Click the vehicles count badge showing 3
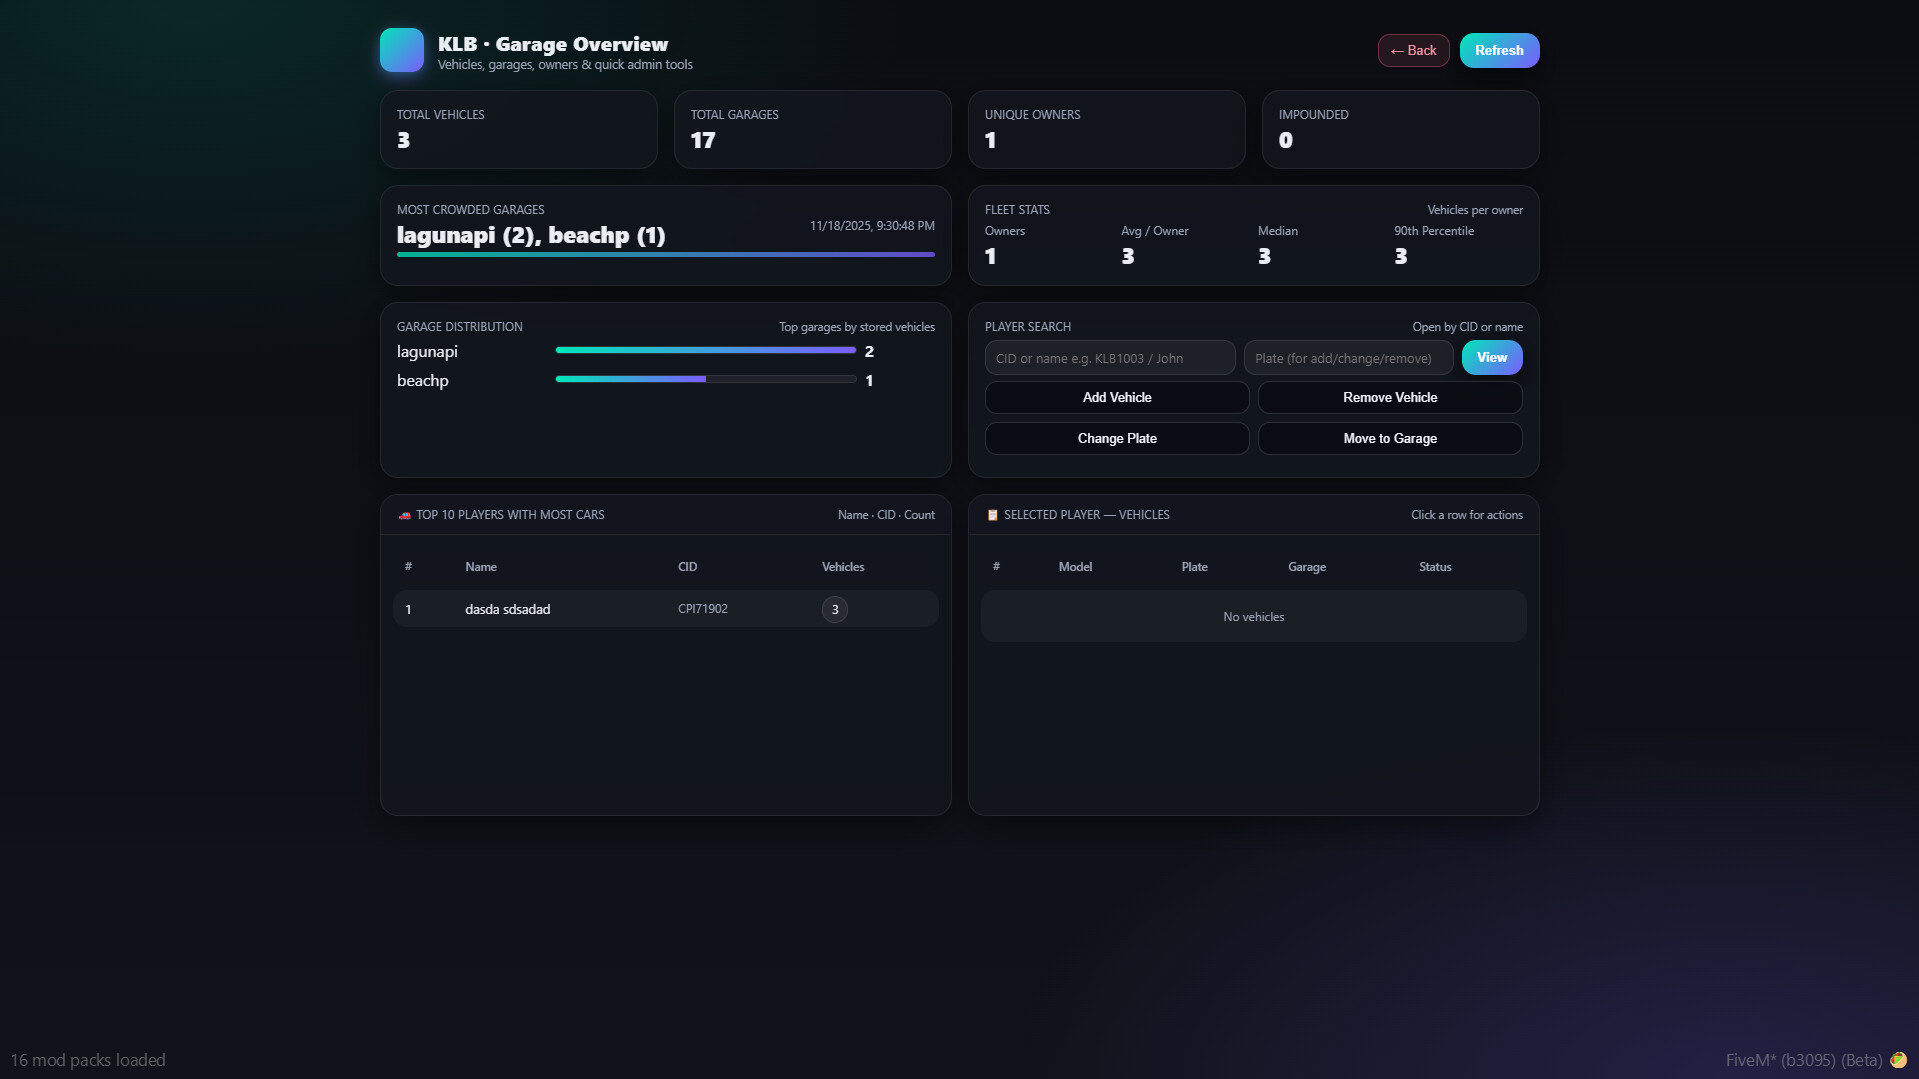The height and width of the screenshot is (1079, 1919). click(834, 608)
